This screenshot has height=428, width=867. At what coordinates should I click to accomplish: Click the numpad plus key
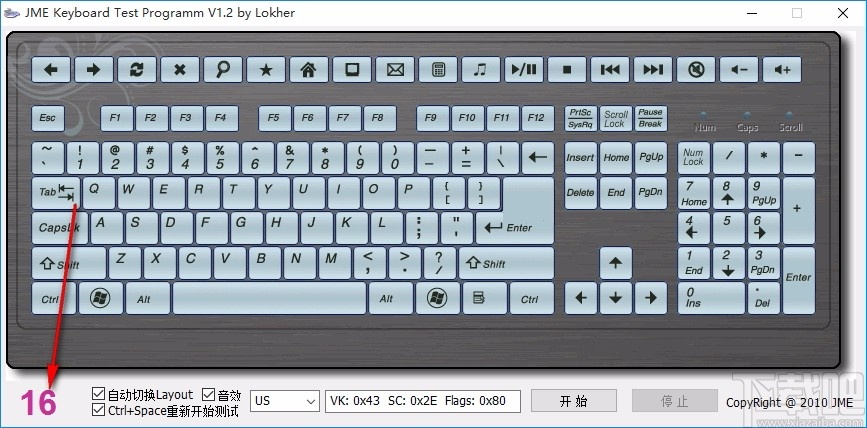point(798,211)
